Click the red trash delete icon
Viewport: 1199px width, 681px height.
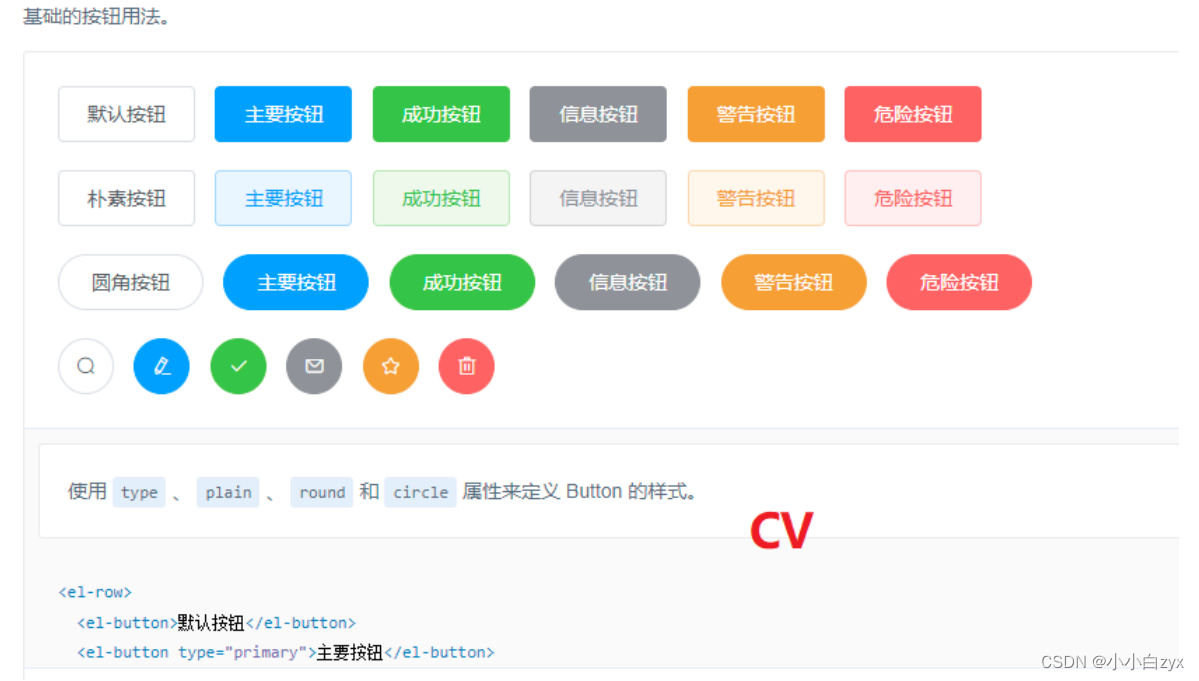(466, 366)
